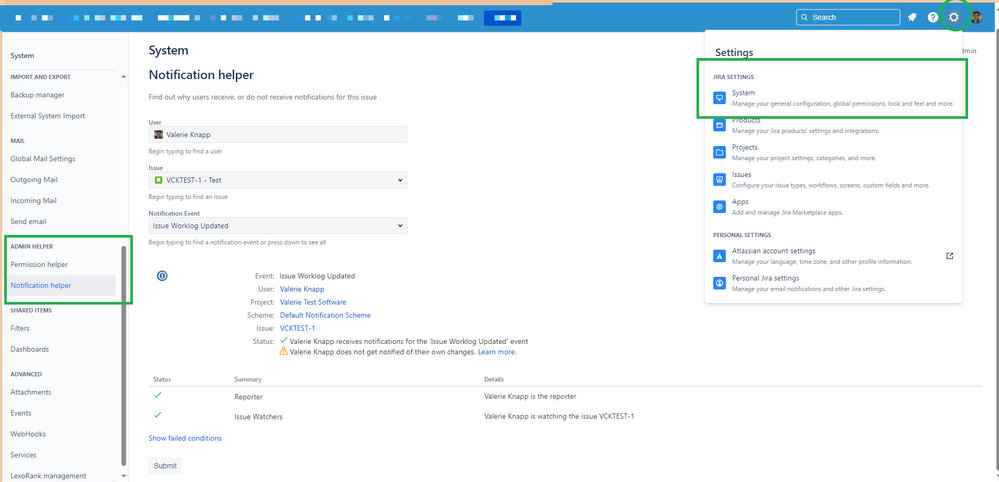
Task: Select Issues in settings menu
Action: 831,180
